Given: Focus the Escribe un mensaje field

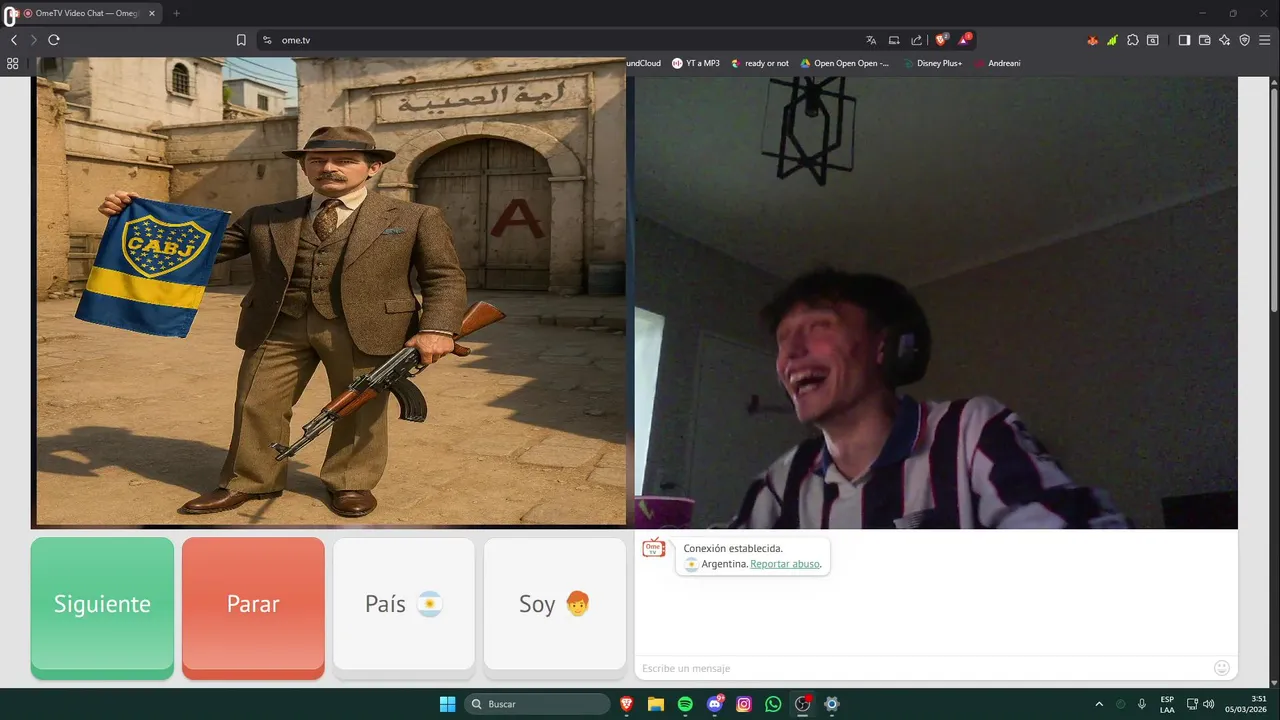Looking at the screenshot, I should [922, 668].
